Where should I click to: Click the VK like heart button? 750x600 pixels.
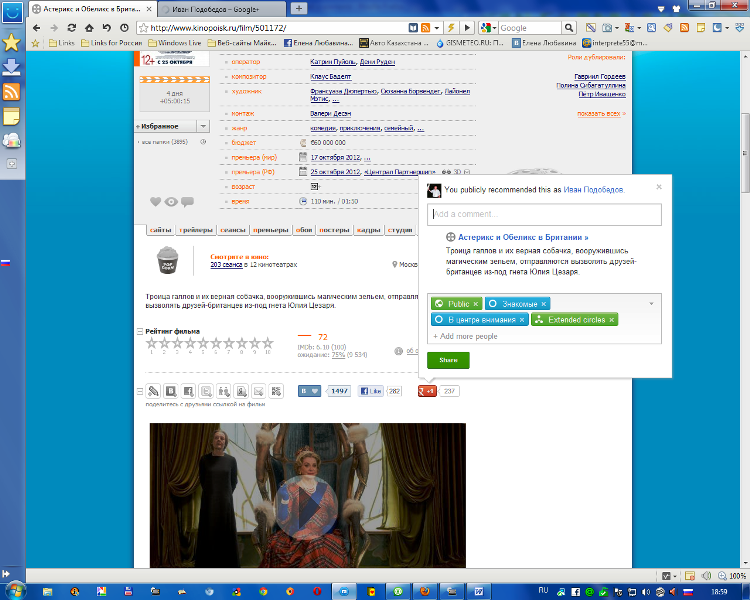(x=309, y=391)
